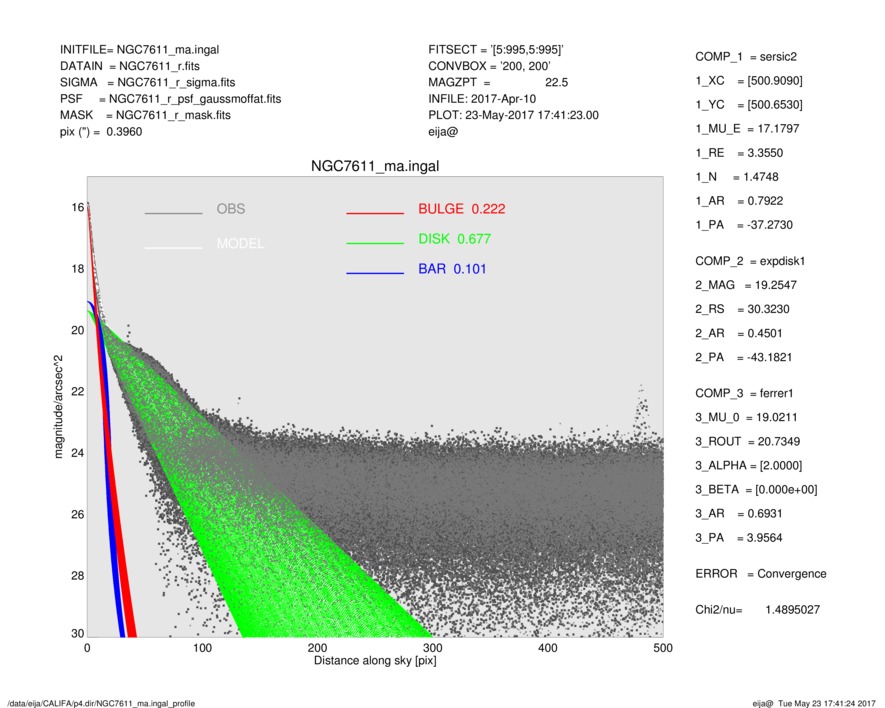Click the MAGZPT = 22.5 value

498,82
